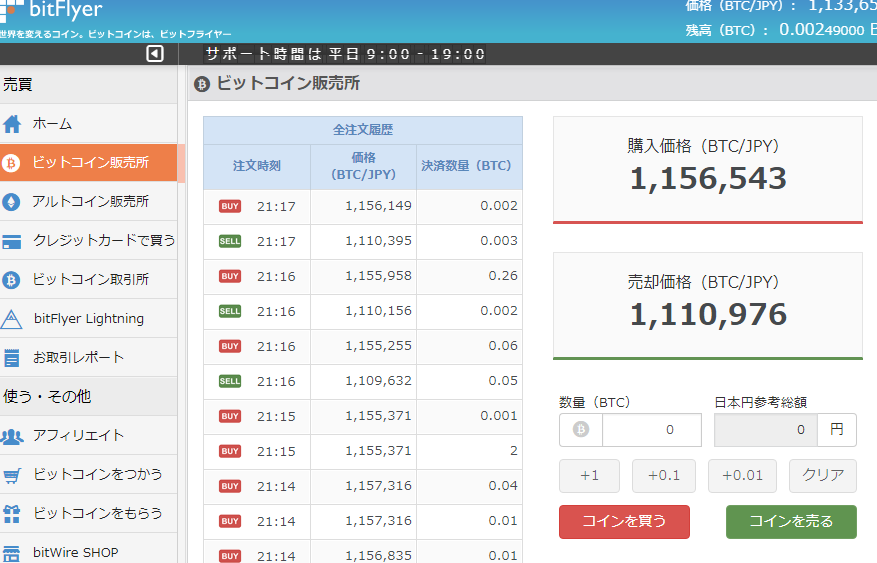
Task: Open bitFlyer Lightning menu entry
Action: coord(88,319)
